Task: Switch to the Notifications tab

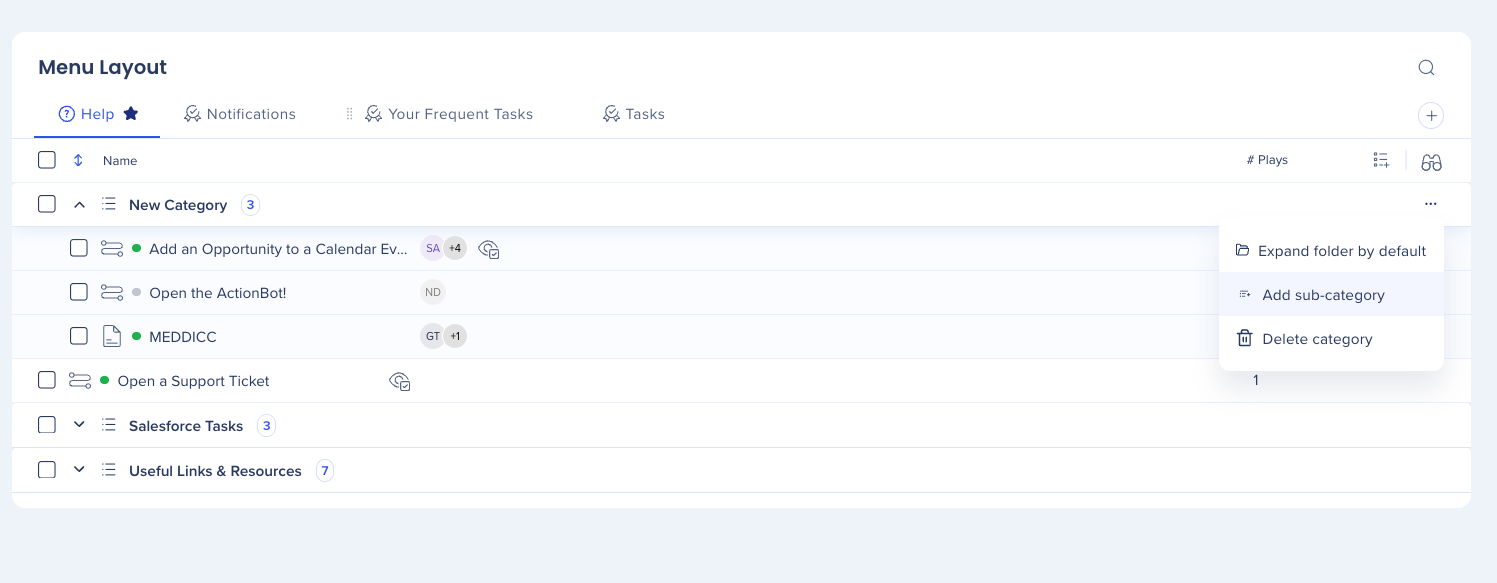Action: pyautogui.click(x=240, y=114)
